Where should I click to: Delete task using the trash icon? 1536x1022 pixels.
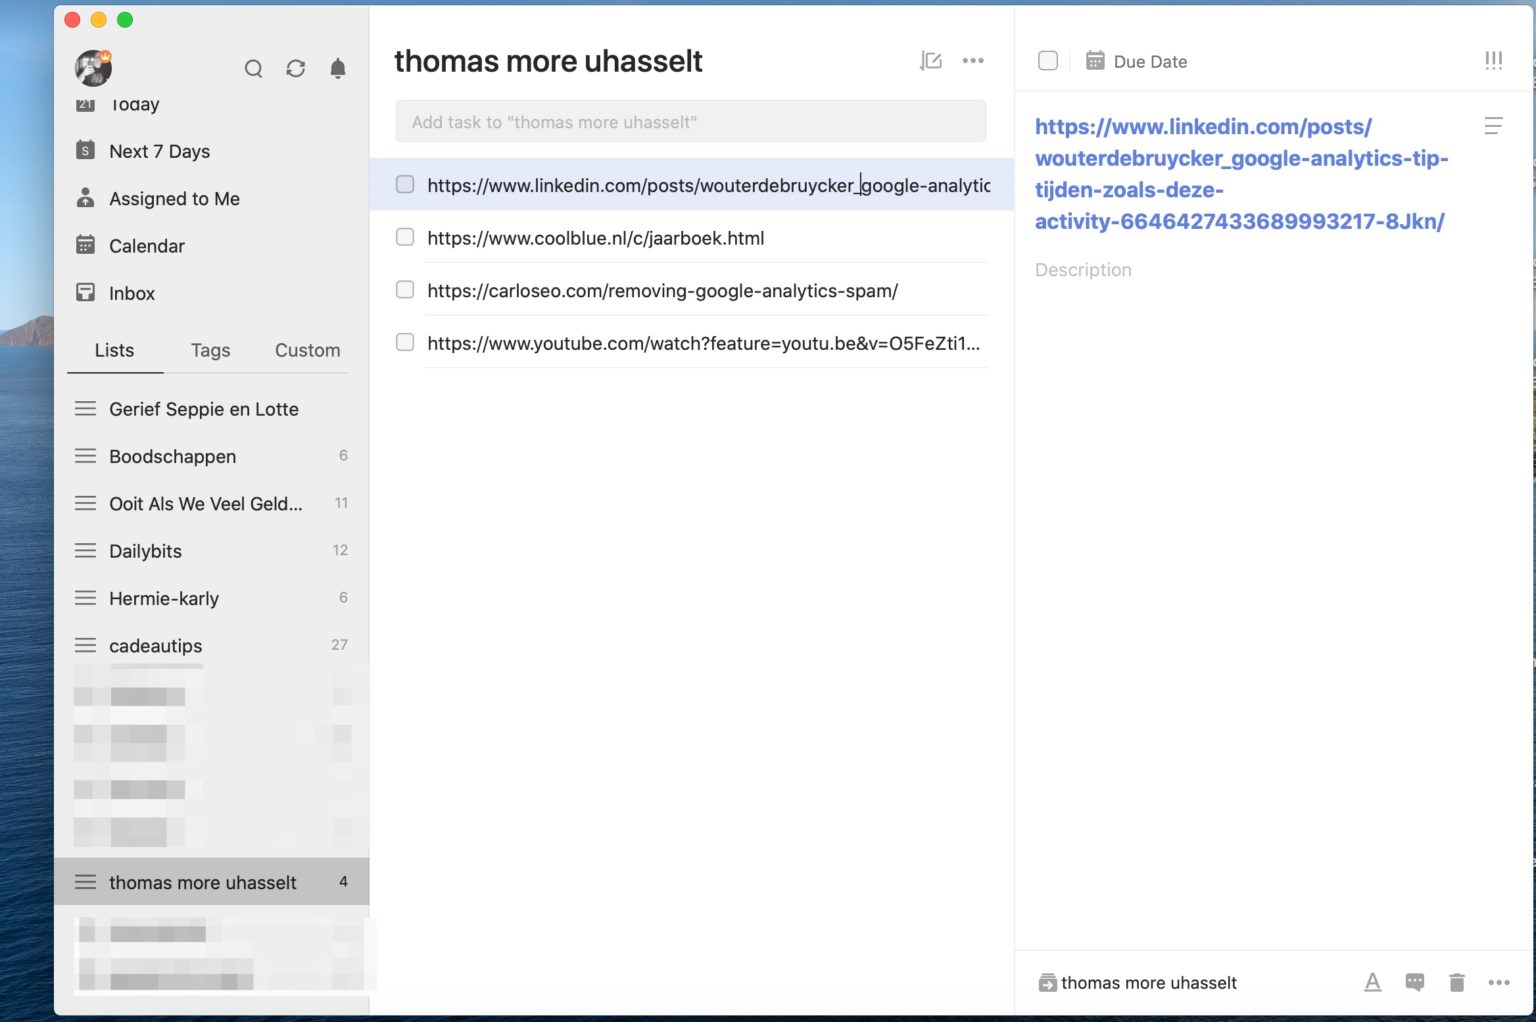1456,982
